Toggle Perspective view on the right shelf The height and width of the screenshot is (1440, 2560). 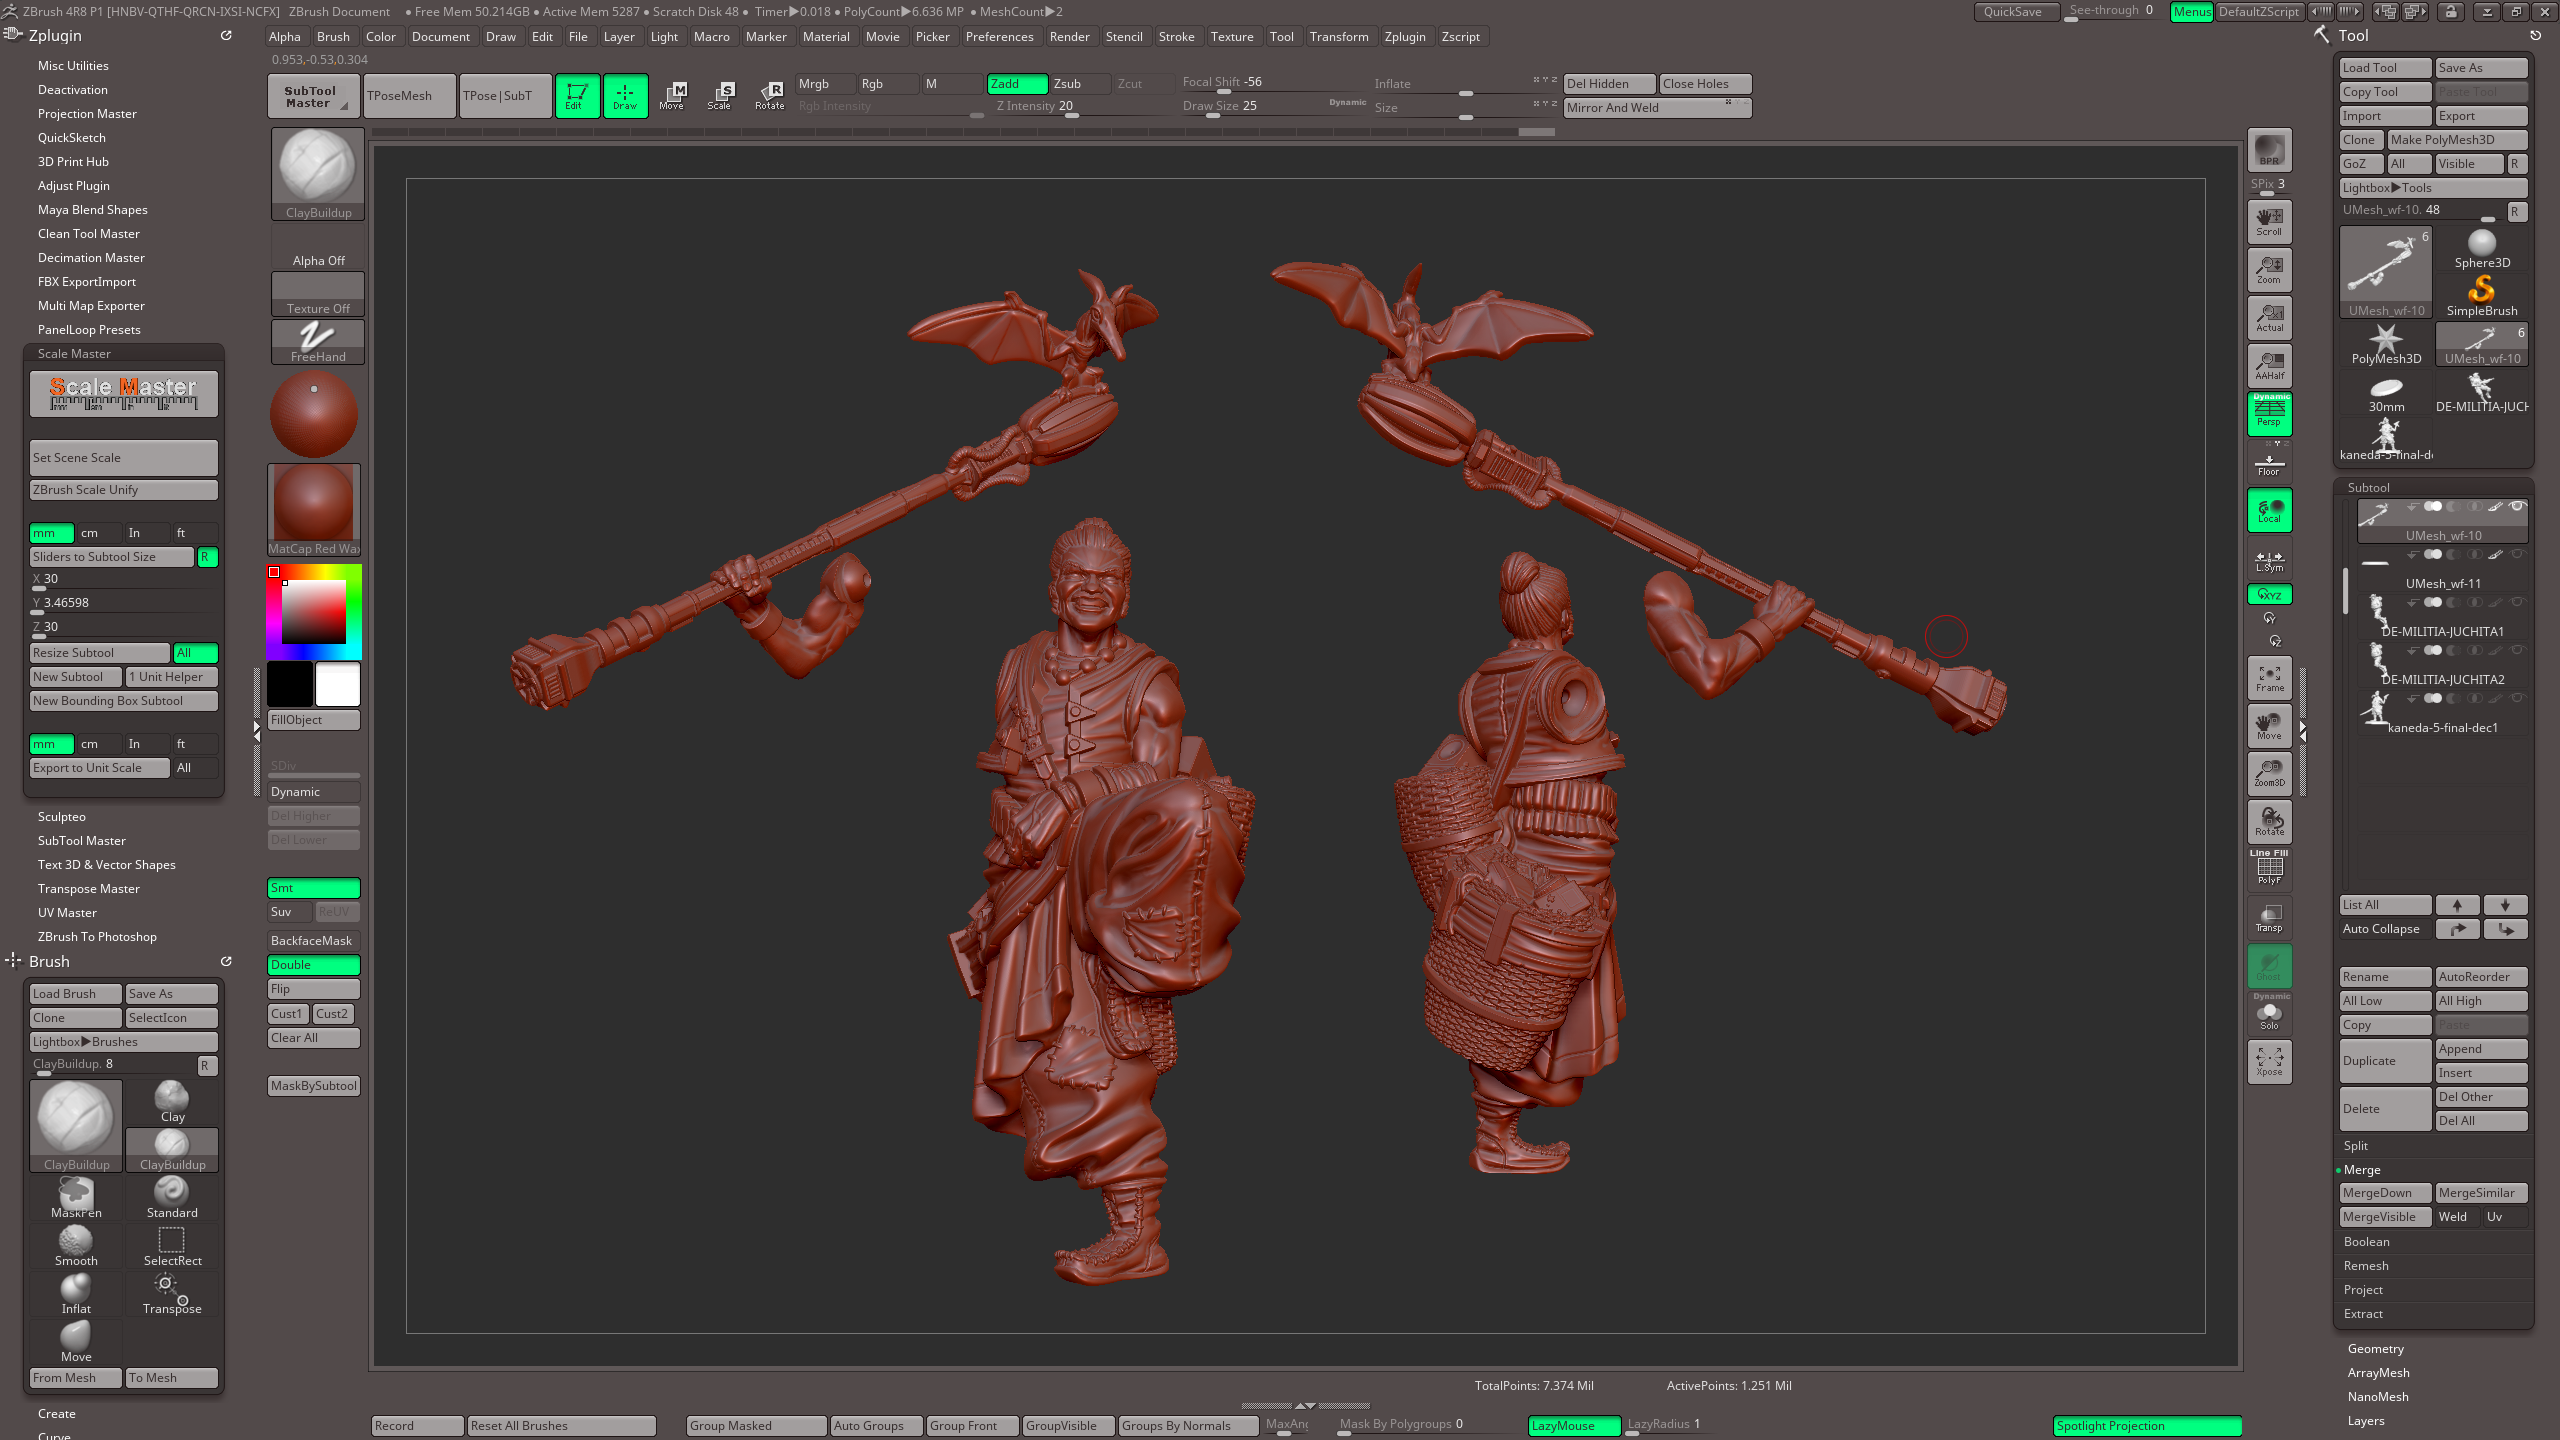(2269, 413)
